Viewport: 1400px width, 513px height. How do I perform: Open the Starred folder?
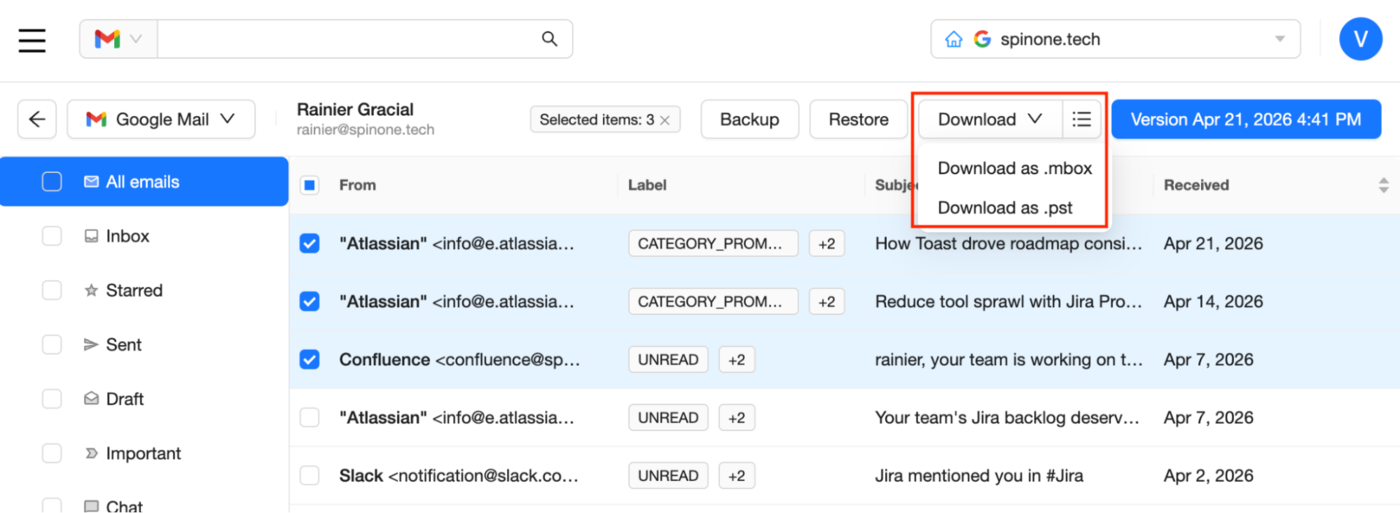click(x=134, y=291)
